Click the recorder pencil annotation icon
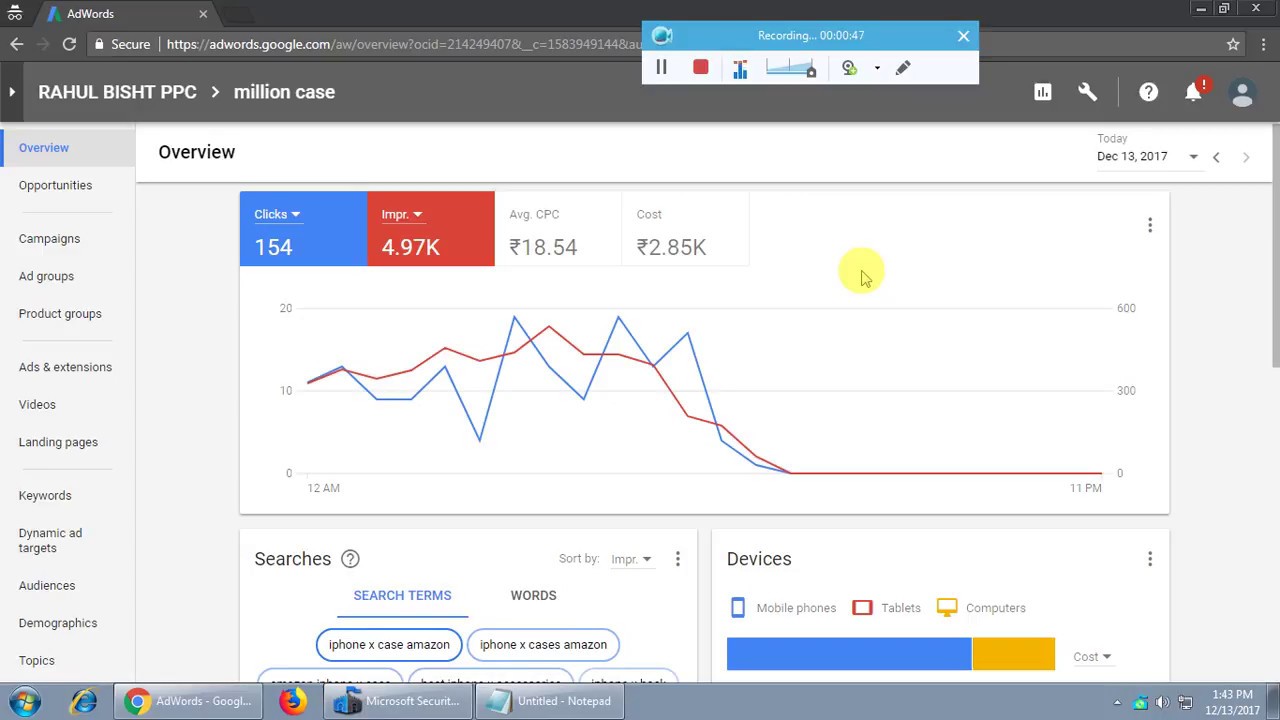The image size is (1280, 720). coord(903,67)
